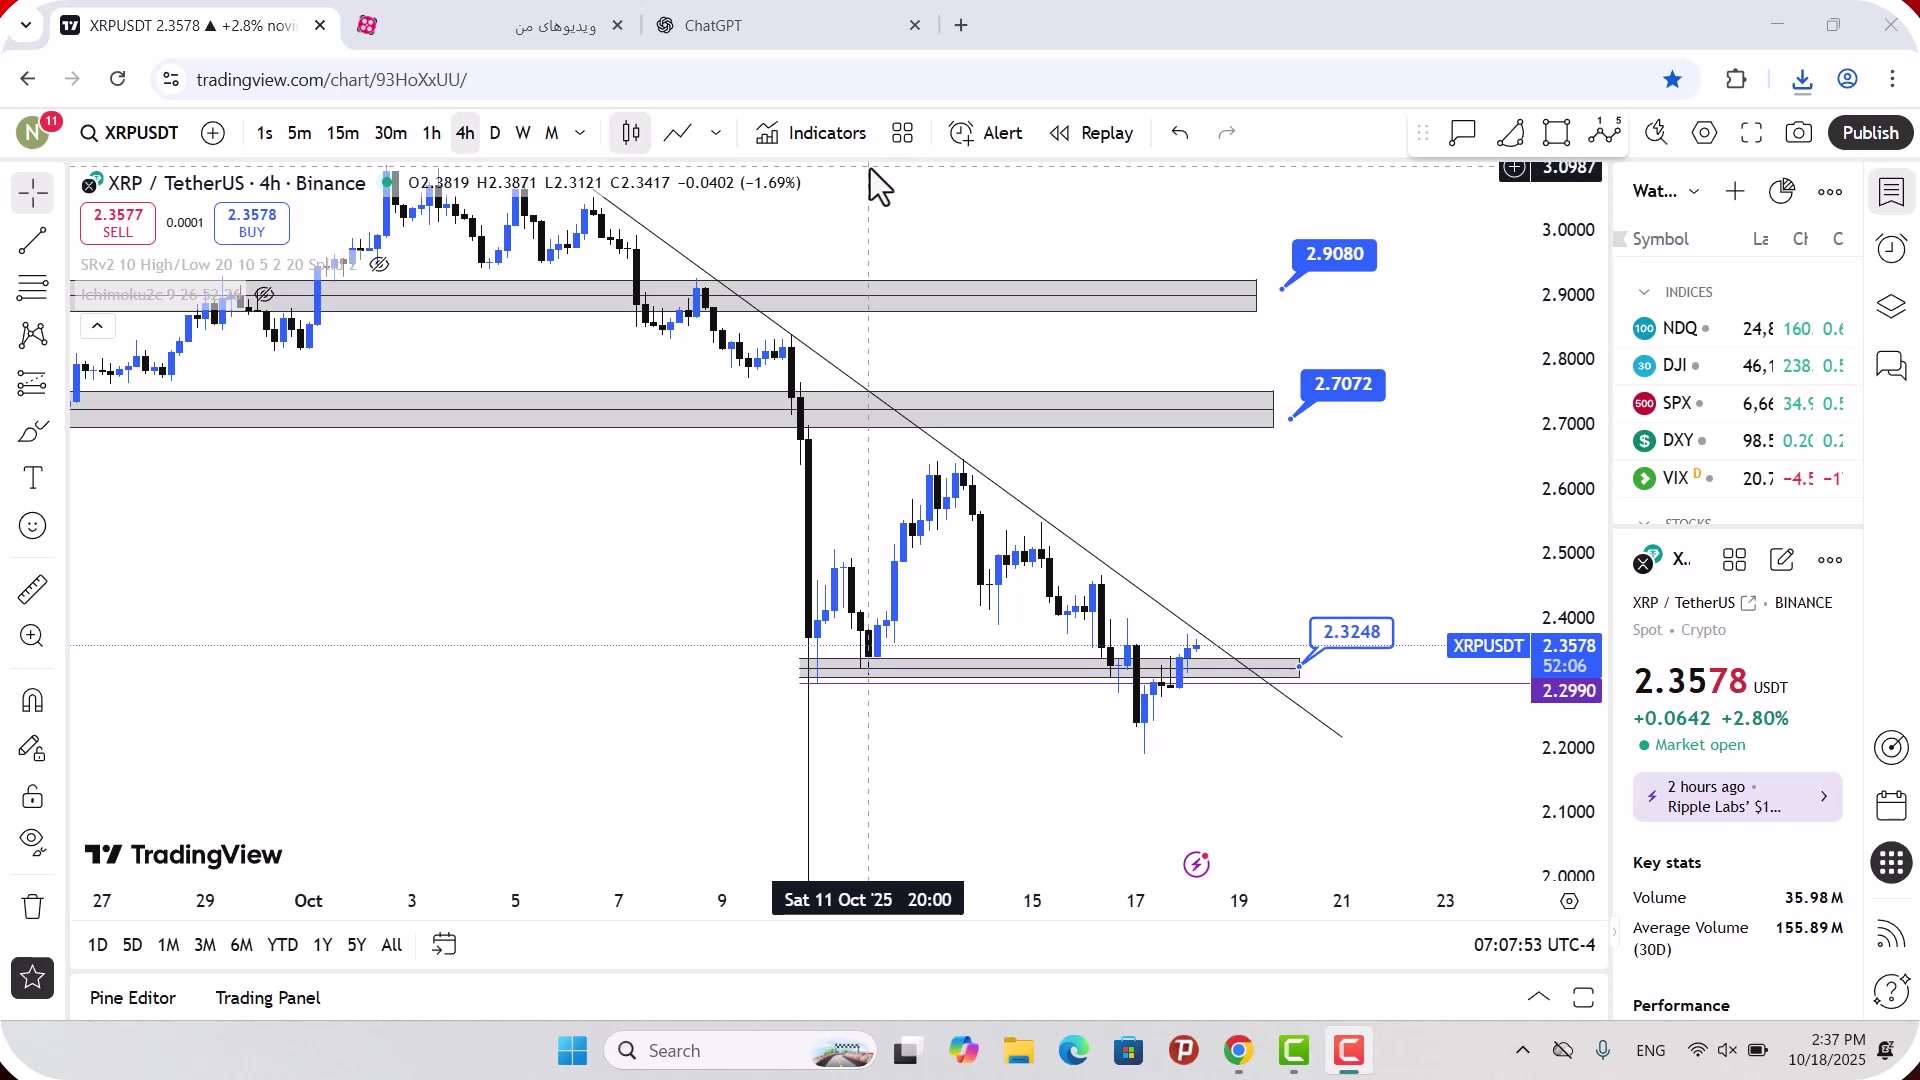Open the alerts clock sidebar icon
This screenshot has height=1080, width=1920.
pos(1891,248)
